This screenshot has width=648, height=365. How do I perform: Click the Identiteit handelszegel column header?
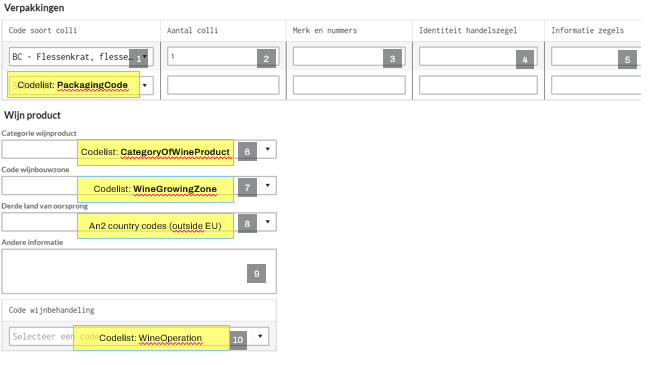click(468, 31)
